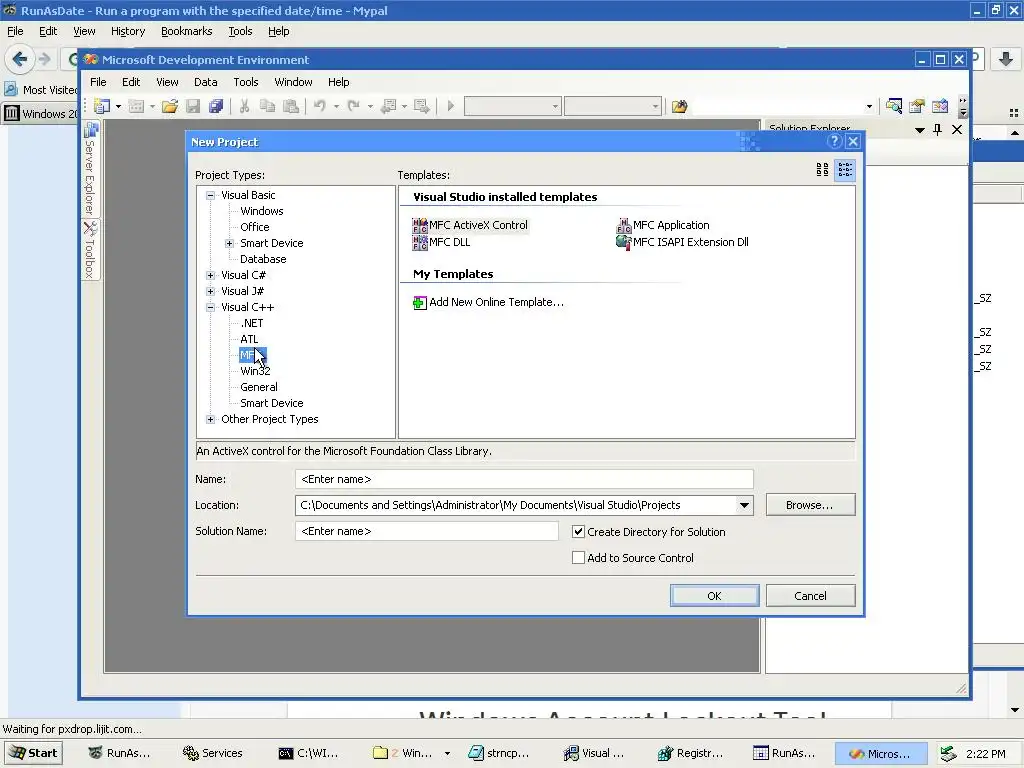The image size is (1024, 768).
Task: Select Database under Visual Basic
Action: pyautogui.click(x=263, y=259)
